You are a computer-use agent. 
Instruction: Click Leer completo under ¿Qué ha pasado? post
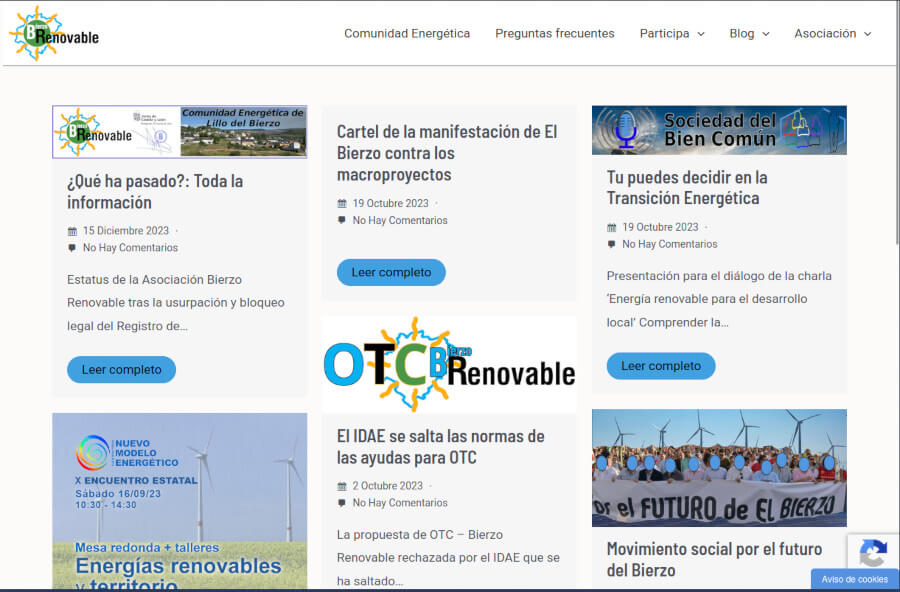point(121,369)
